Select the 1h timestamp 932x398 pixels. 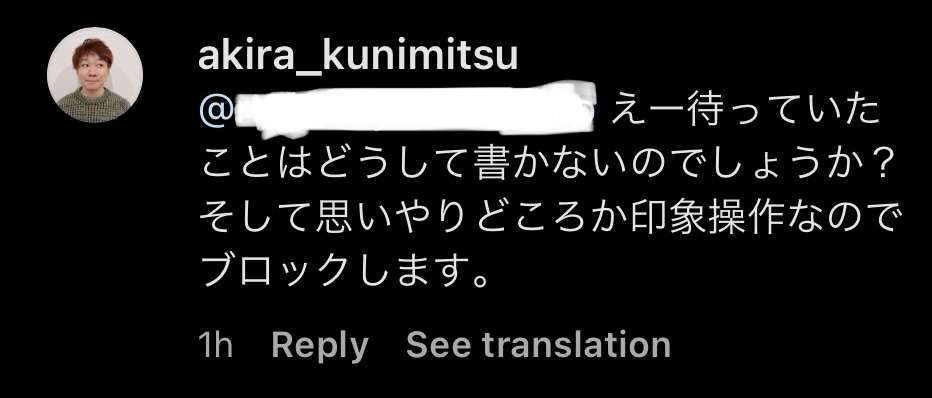click(x=215, y=345)
